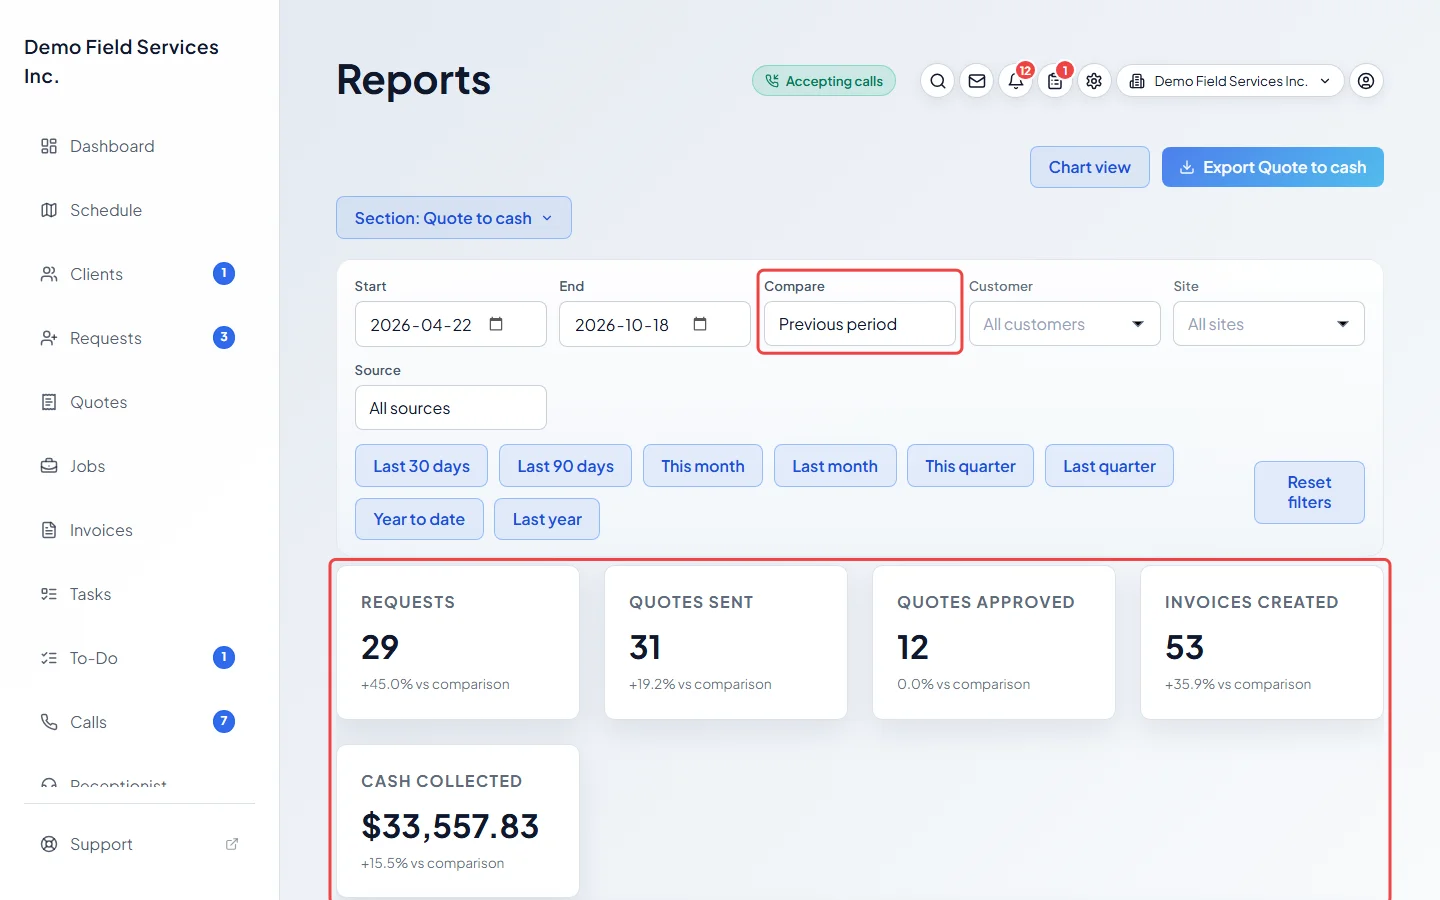Open End date calendar picker icon
1440x900 pixels.
point(700,324)
